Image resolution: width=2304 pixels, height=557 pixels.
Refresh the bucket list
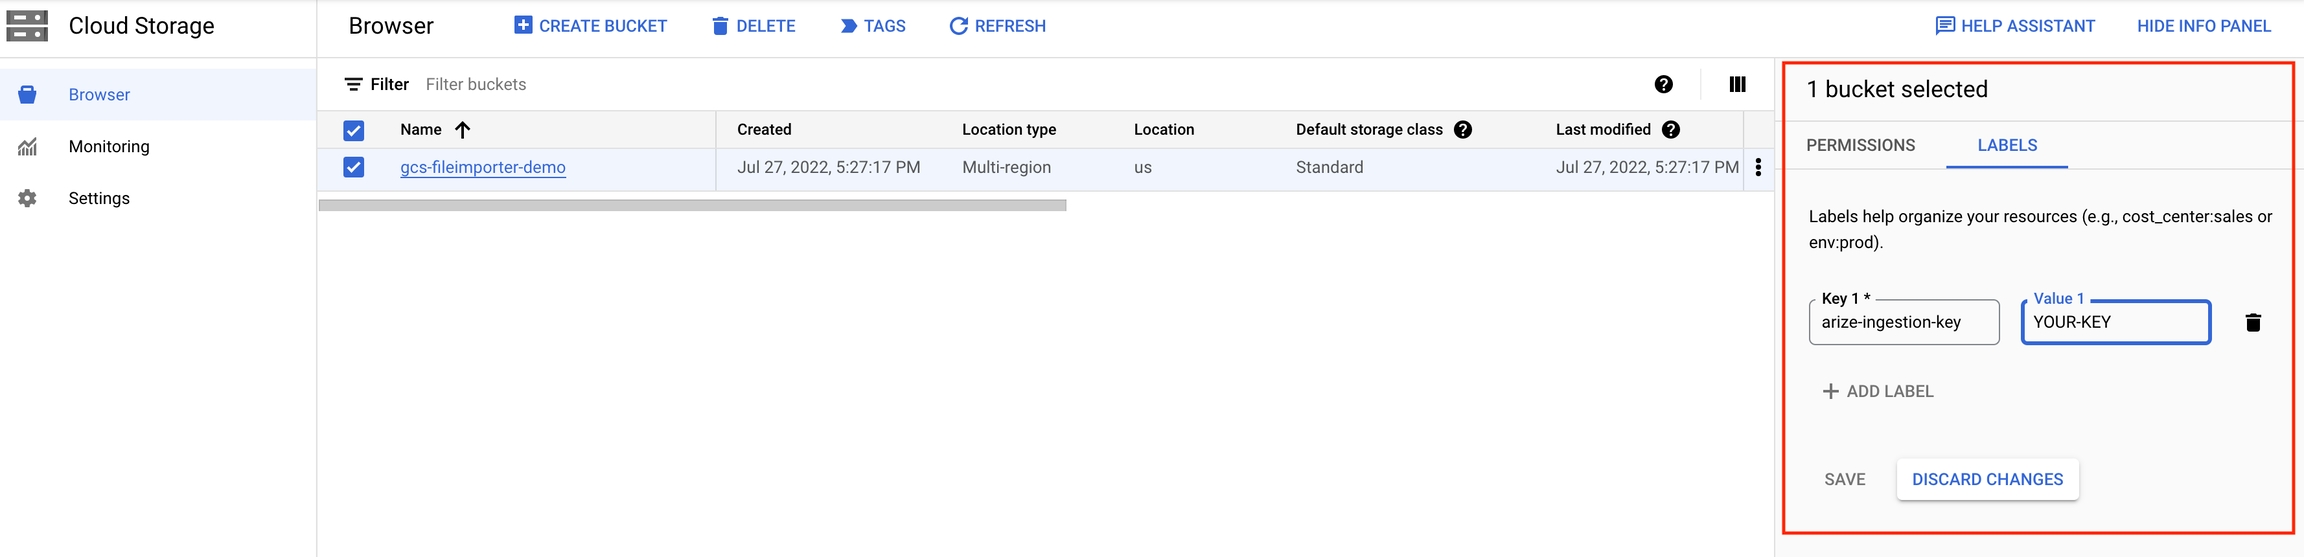click(x=997, y=26)
